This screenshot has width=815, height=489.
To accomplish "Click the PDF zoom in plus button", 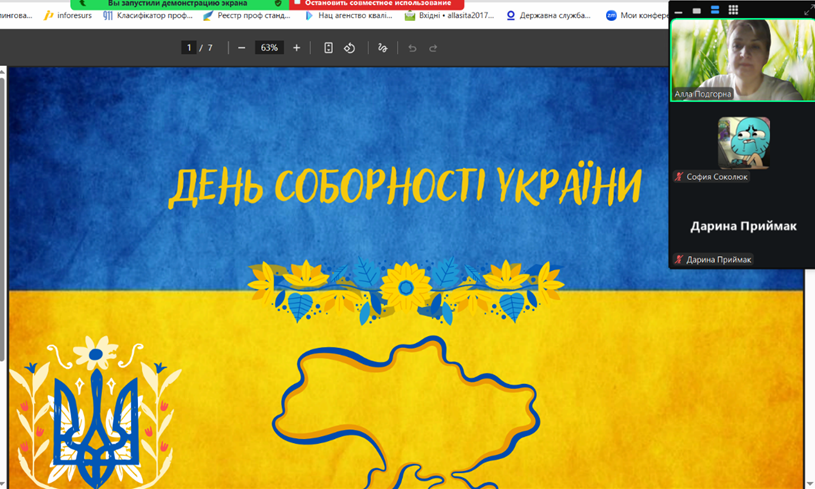I will (x=296, y=48).
